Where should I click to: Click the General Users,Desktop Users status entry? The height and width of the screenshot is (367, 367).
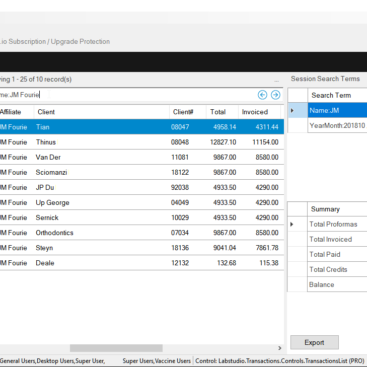(52, 361)
